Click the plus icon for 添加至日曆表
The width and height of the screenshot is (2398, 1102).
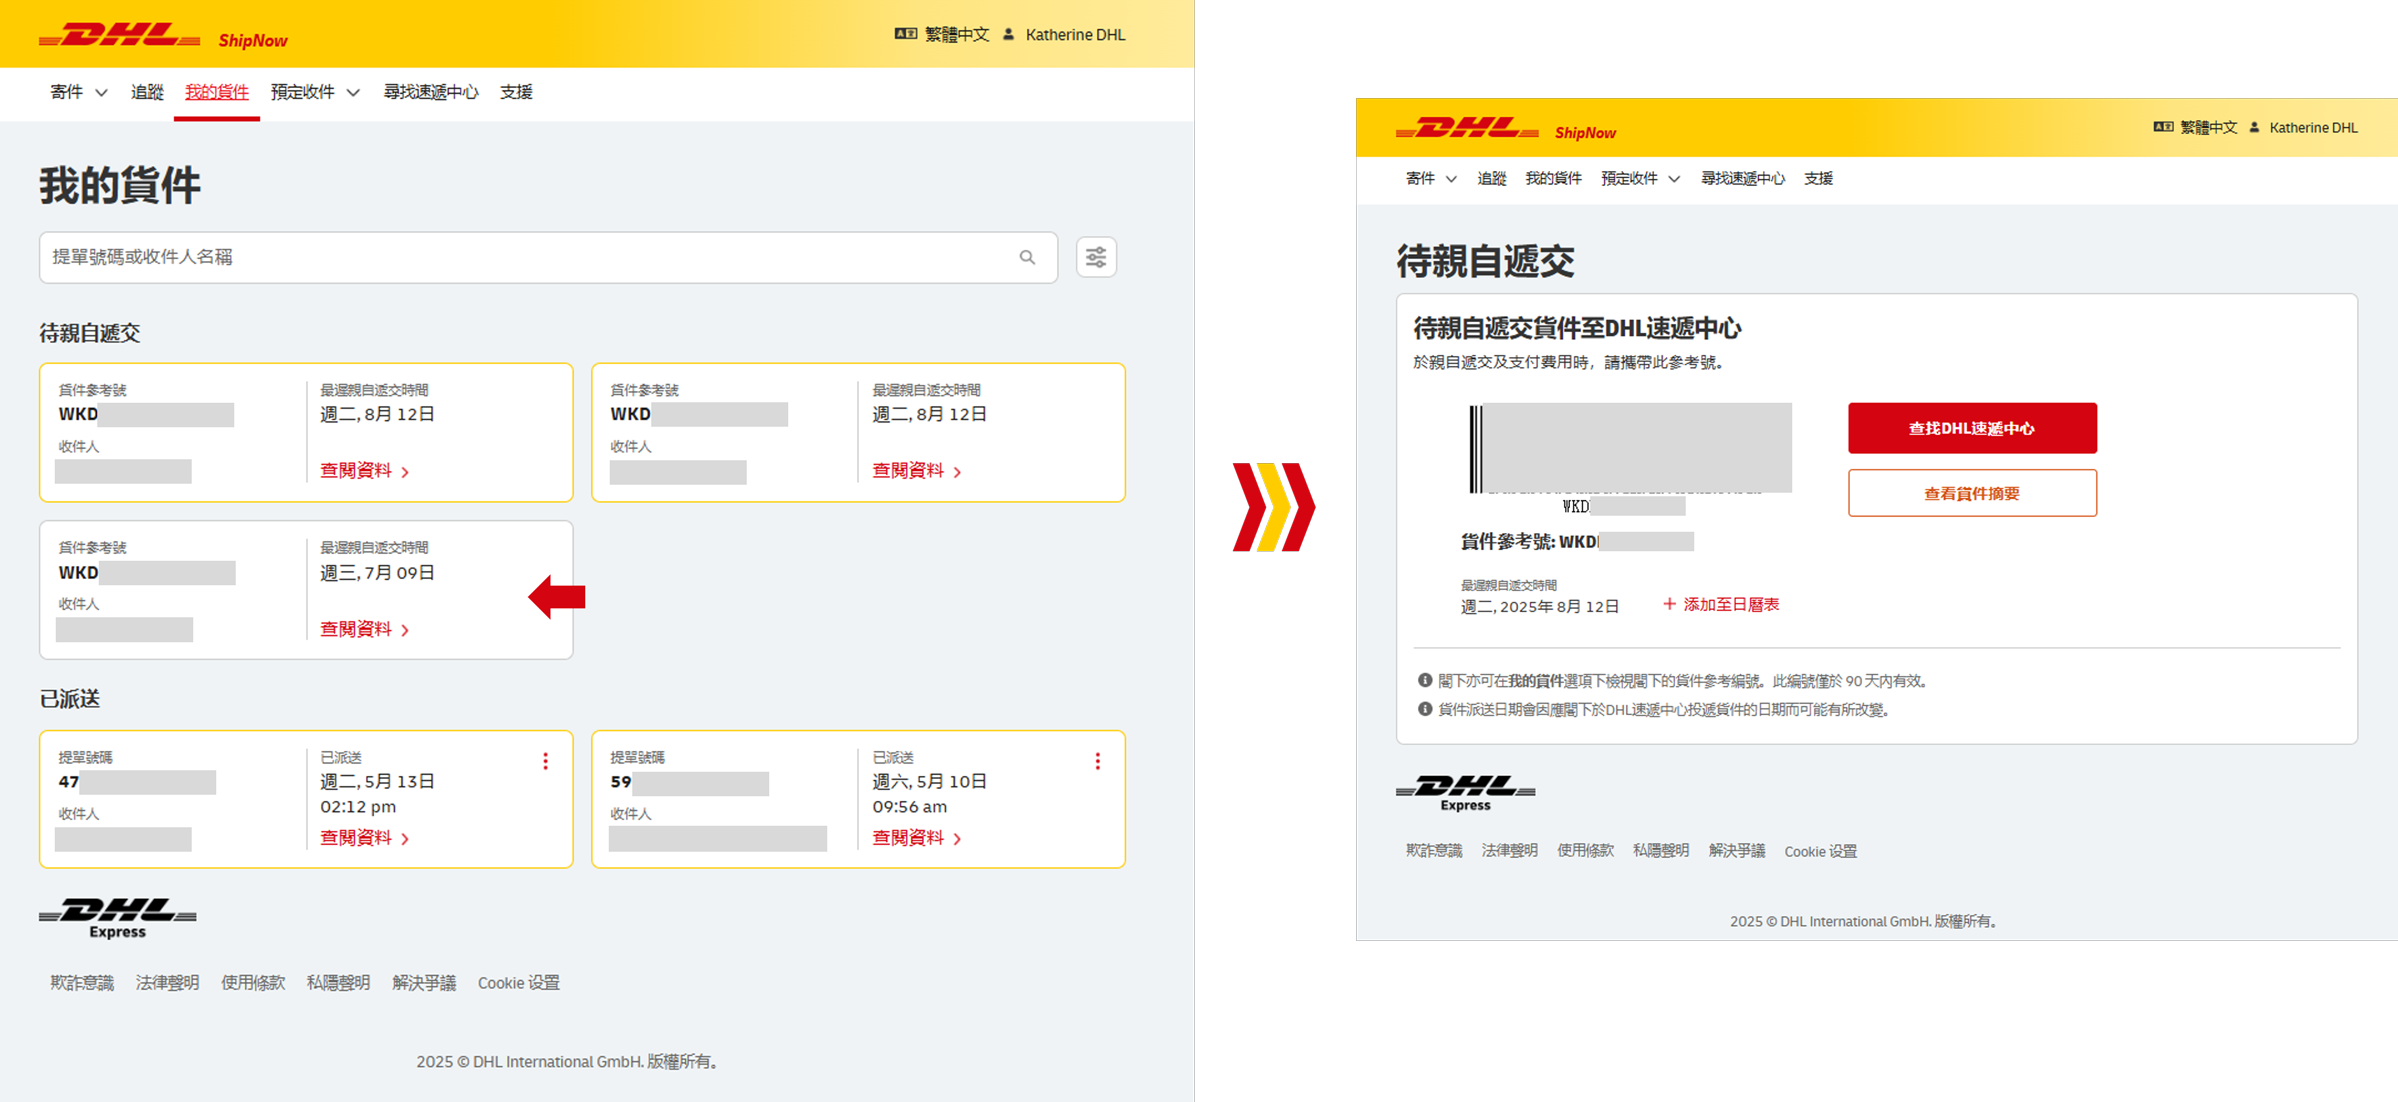coord(1669,604)
